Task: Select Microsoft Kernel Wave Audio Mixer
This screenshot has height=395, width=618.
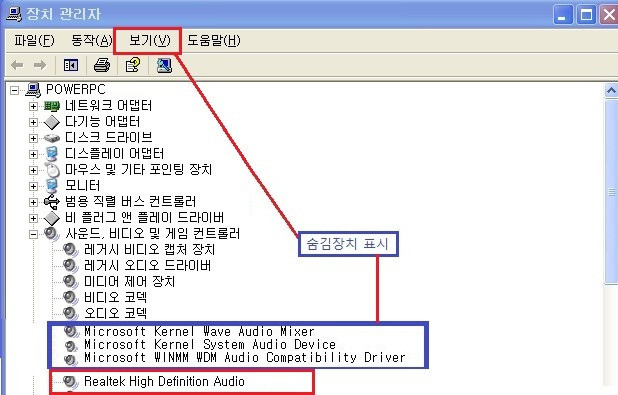Action: click(199, 332)
